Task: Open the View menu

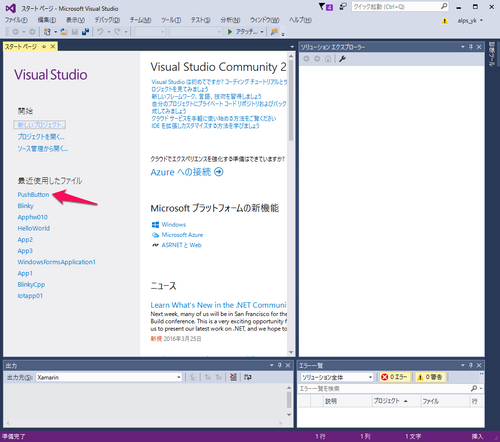Action: pyautogui.click(x=75, y=20)
